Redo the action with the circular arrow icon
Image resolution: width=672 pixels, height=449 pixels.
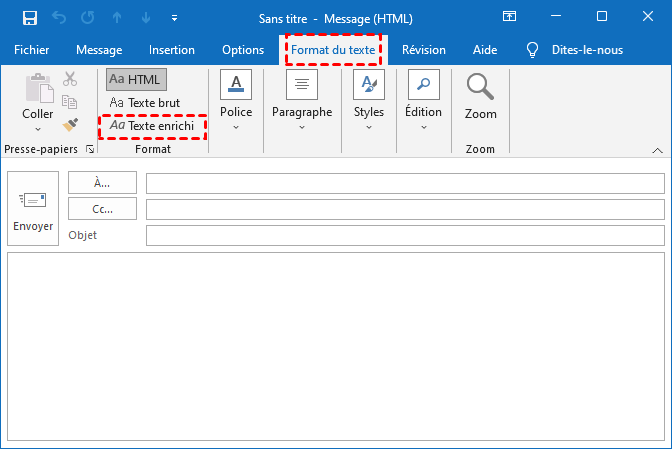[x=88, y=18]
